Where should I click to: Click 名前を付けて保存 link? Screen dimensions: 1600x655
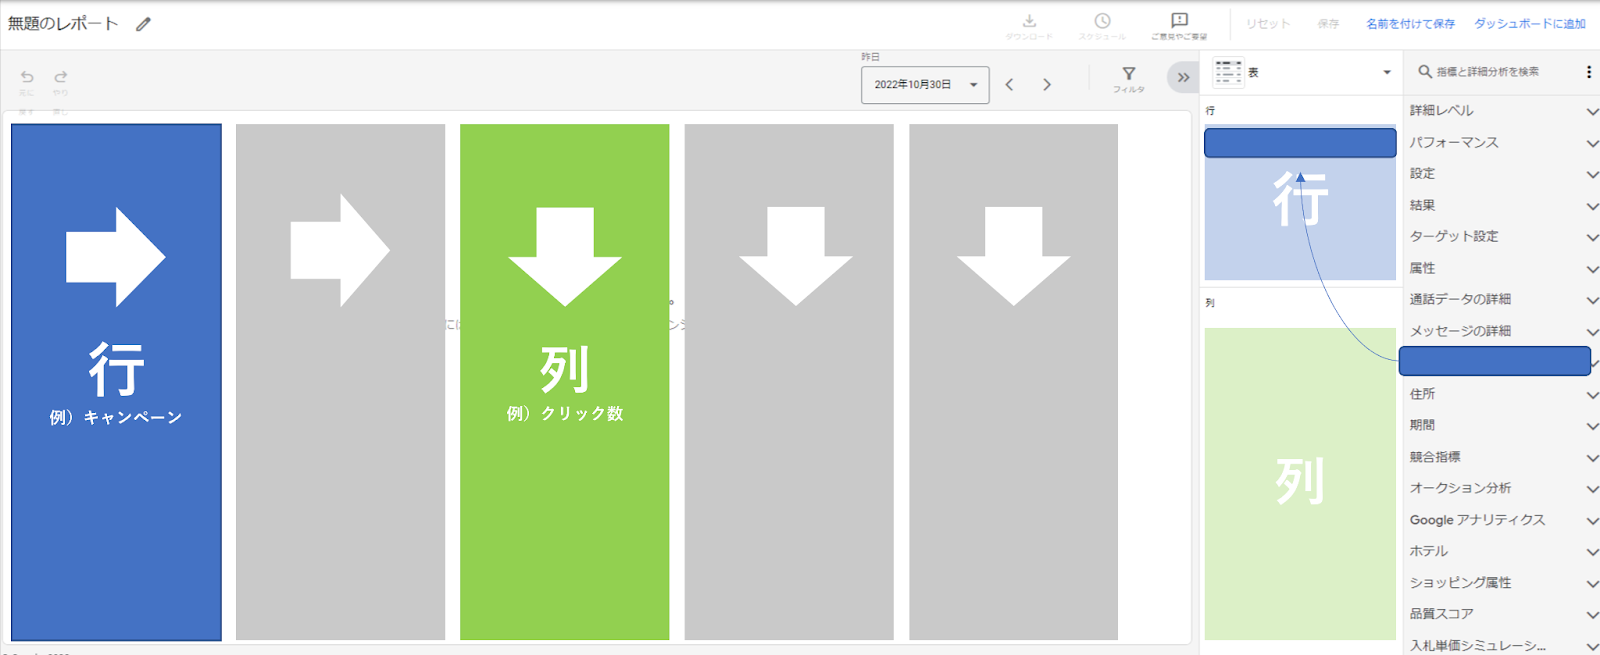1410,24
